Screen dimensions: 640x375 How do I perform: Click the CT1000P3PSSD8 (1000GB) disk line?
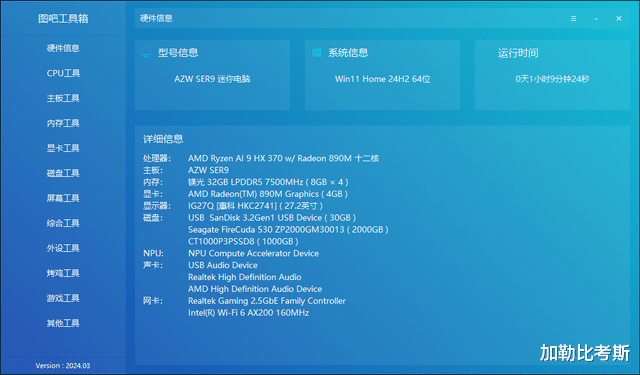(243, 242)
